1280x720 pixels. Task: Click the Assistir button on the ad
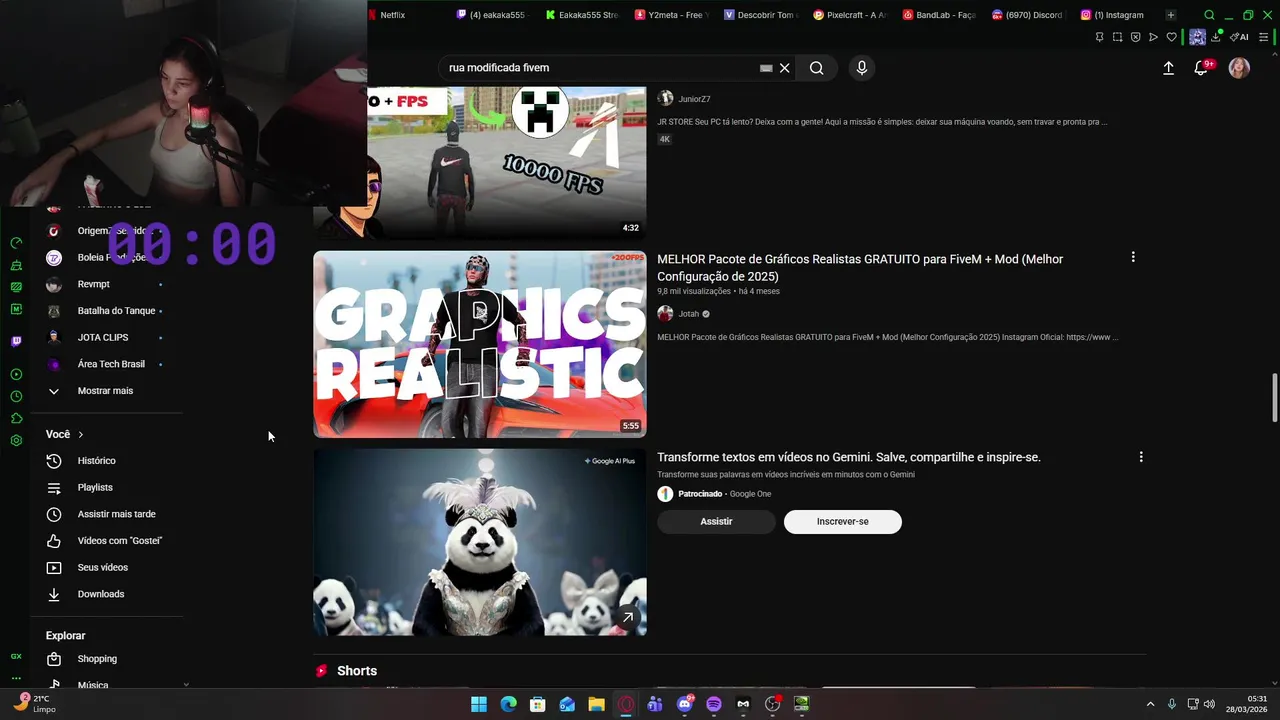coord(716,522)
